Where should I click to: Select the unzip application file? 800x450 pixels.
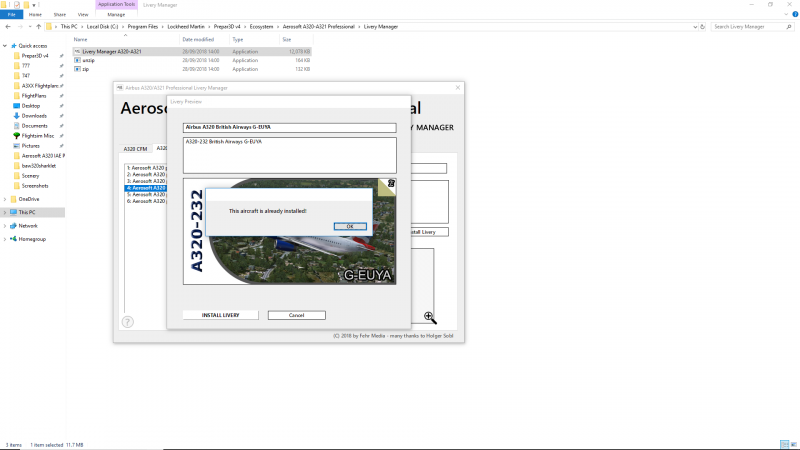tap(192, 60)
